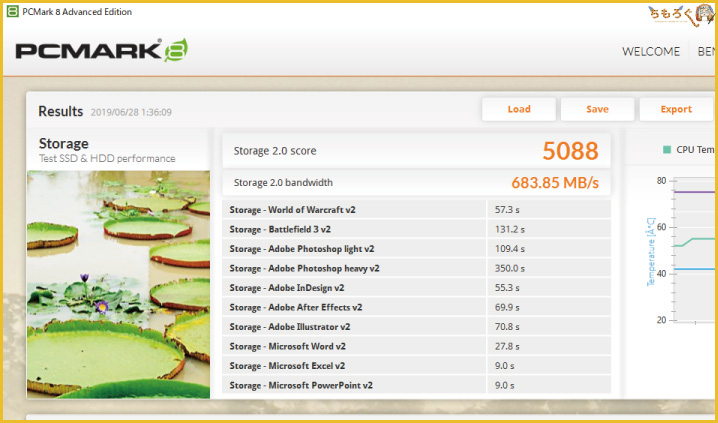Viewport: 718px width, 423px height.
Task: Click the Export button
Action: tap(676, 109)
